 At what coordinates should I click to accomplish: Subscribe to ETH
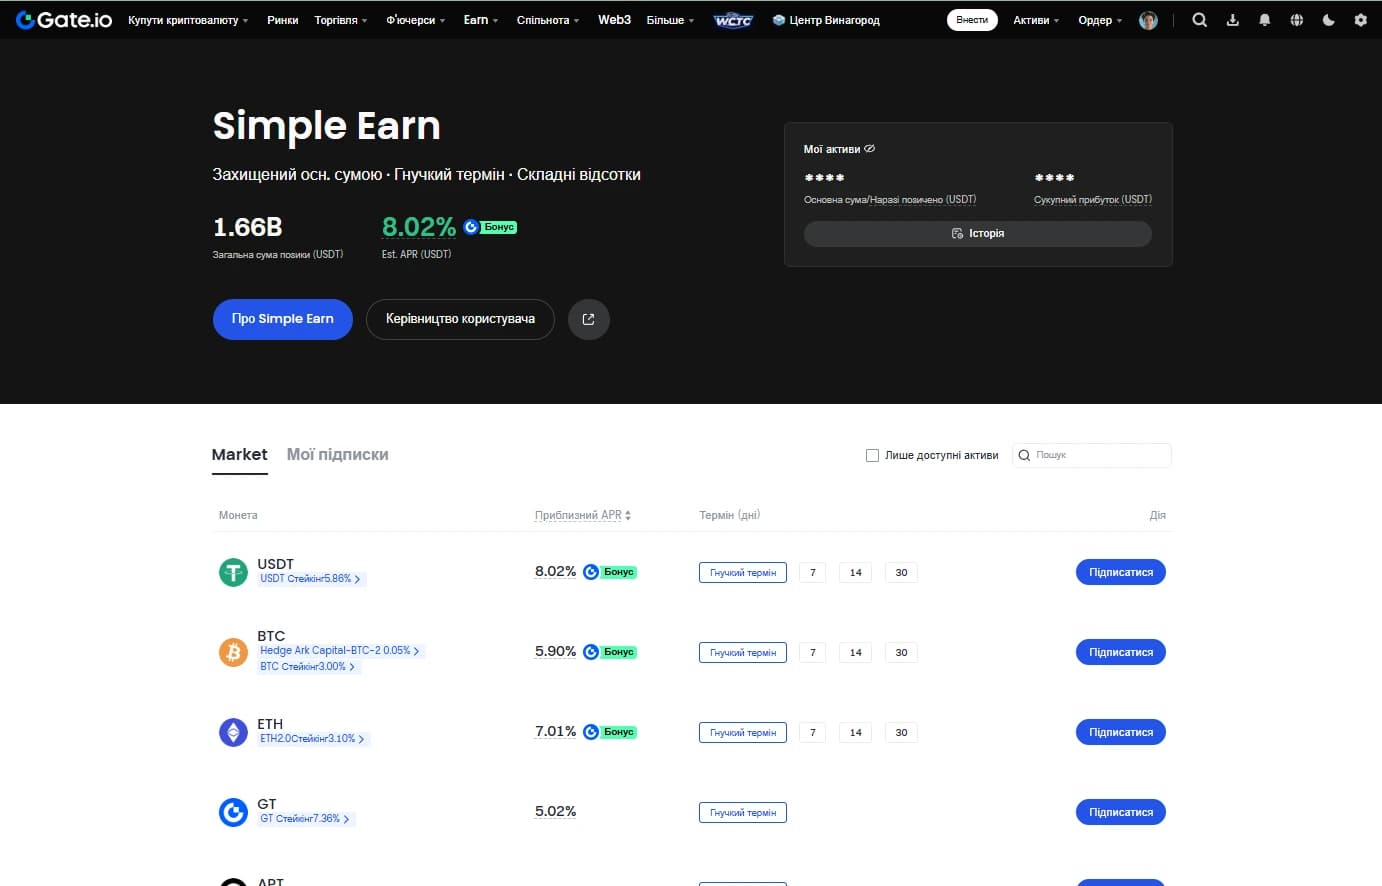(x=1121, y=732)
